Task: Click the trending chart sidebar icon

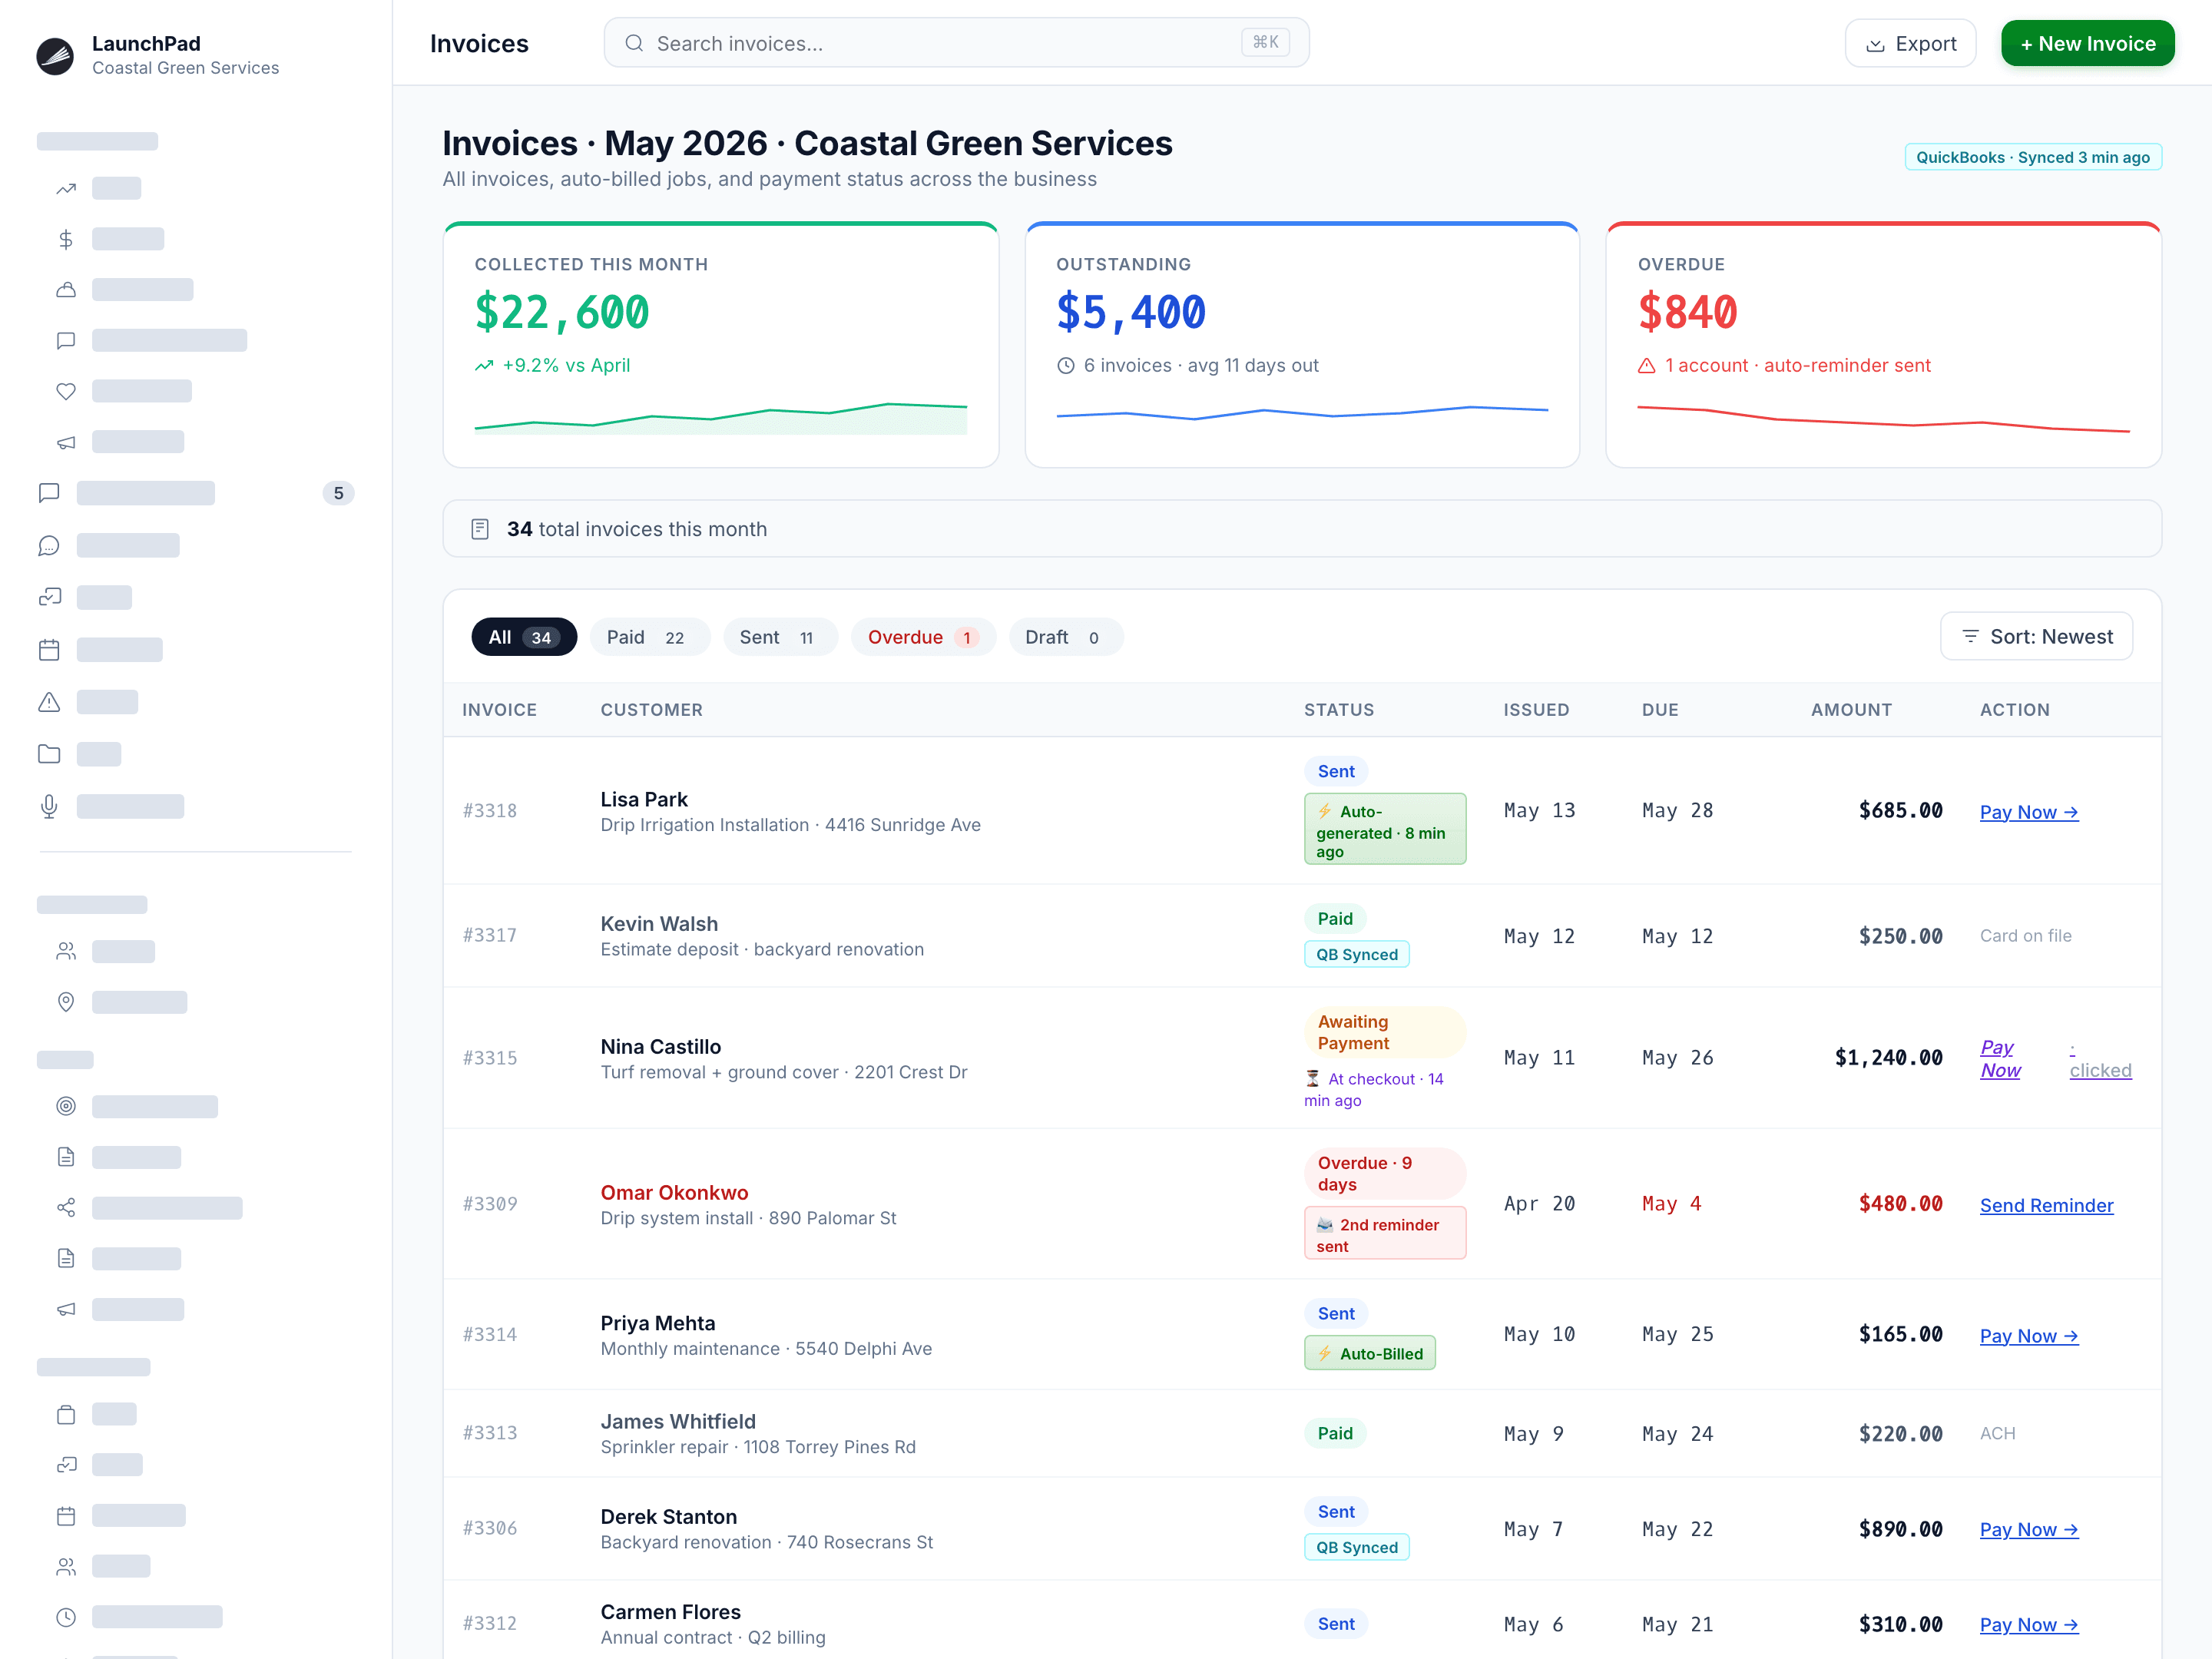Action: pos(66,188)
